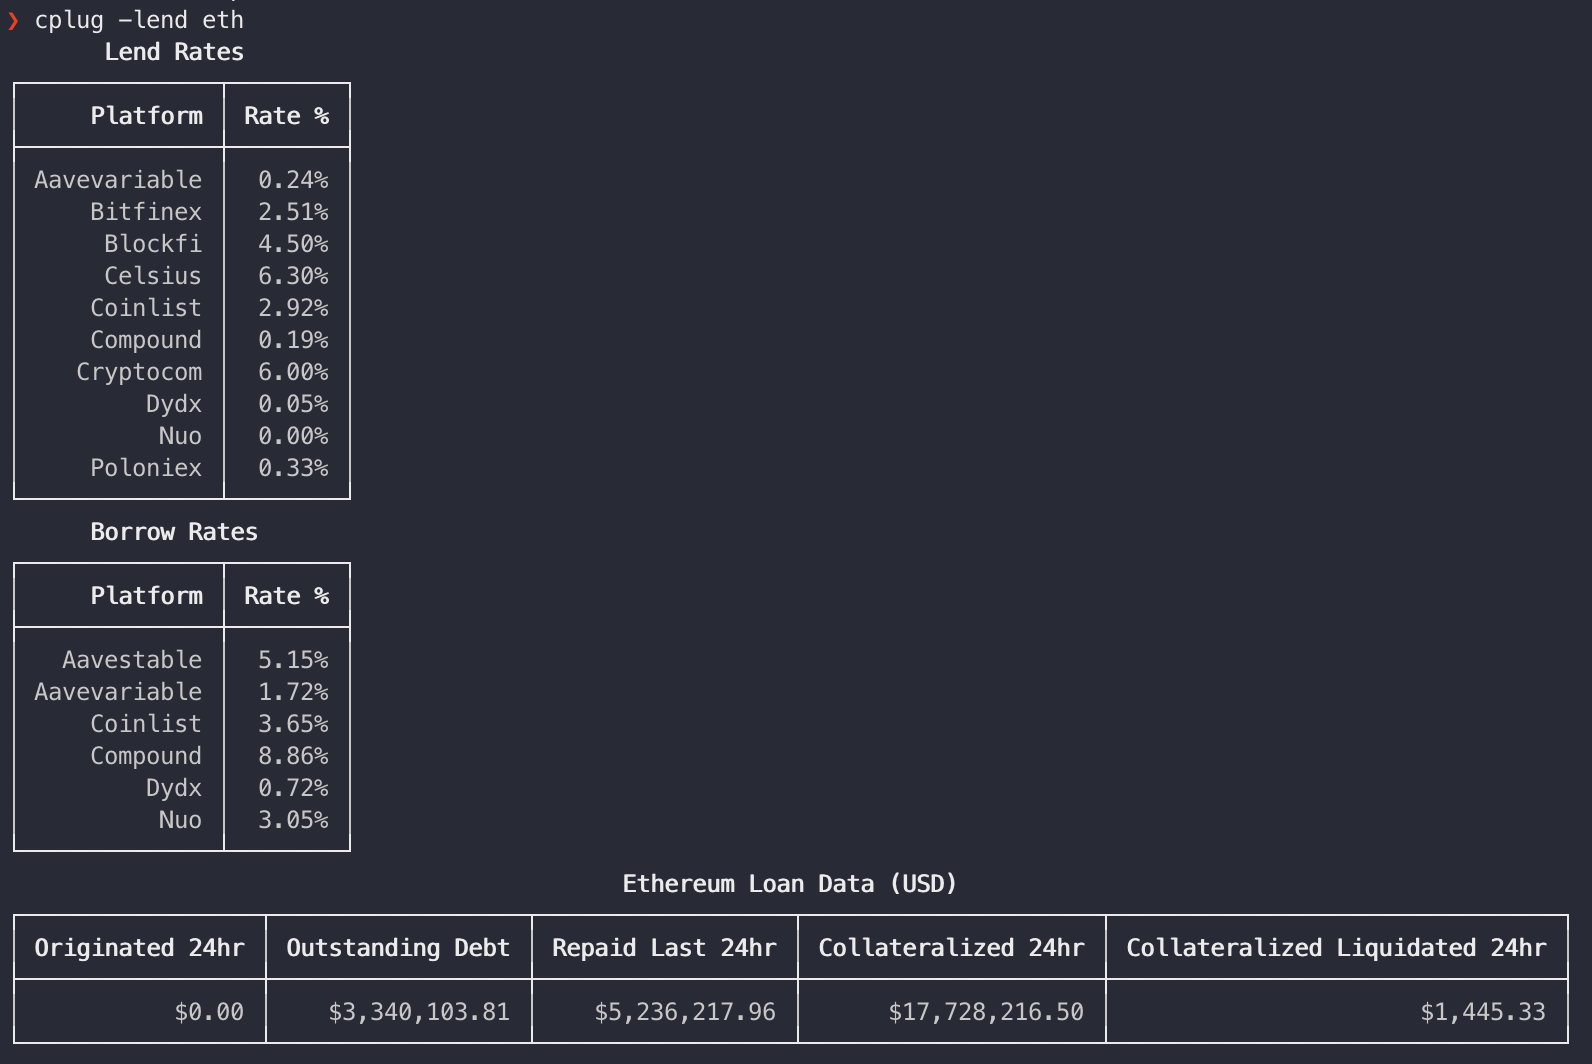The height and width of the screenshot is (1064, 1592).
Task: Select the 0.19% Compound lend rate
Action: (293, 340)
